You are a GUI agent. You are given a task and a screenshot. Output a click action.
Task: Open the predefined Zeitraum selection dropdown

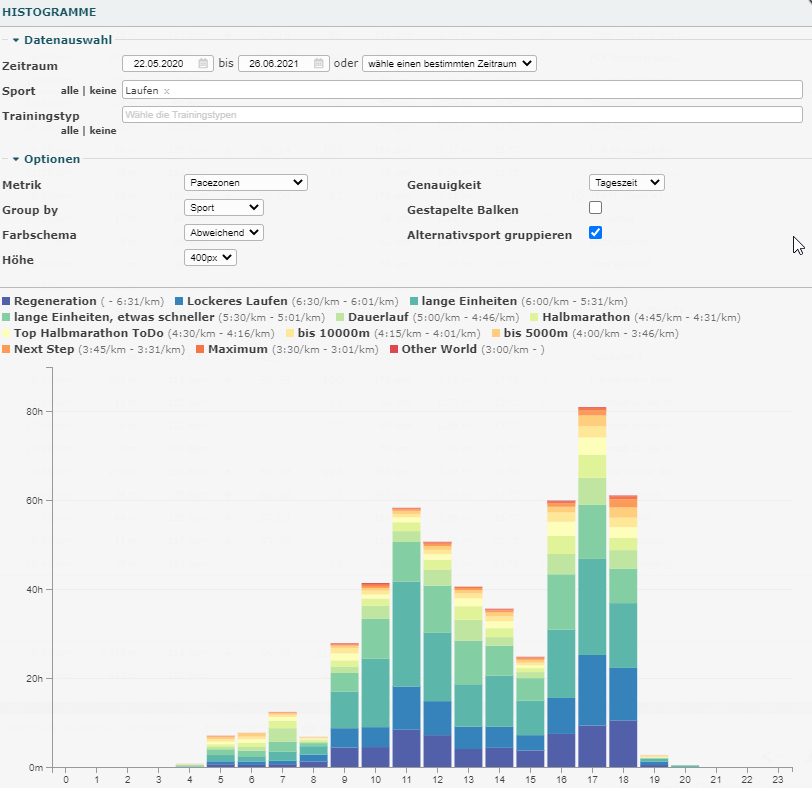449,63
